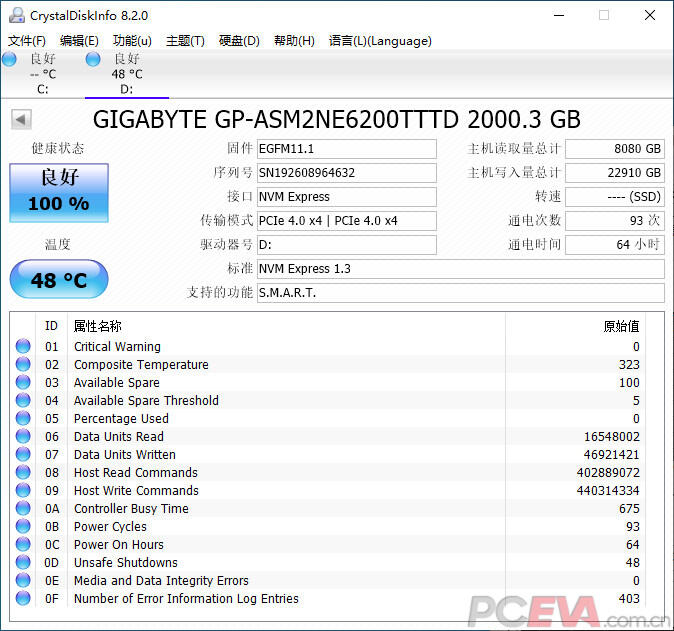Viewport: 674px width, 631px height.
Task: Click the status orb for Unsafe Shutdowns
Action: tap(23, 562)
